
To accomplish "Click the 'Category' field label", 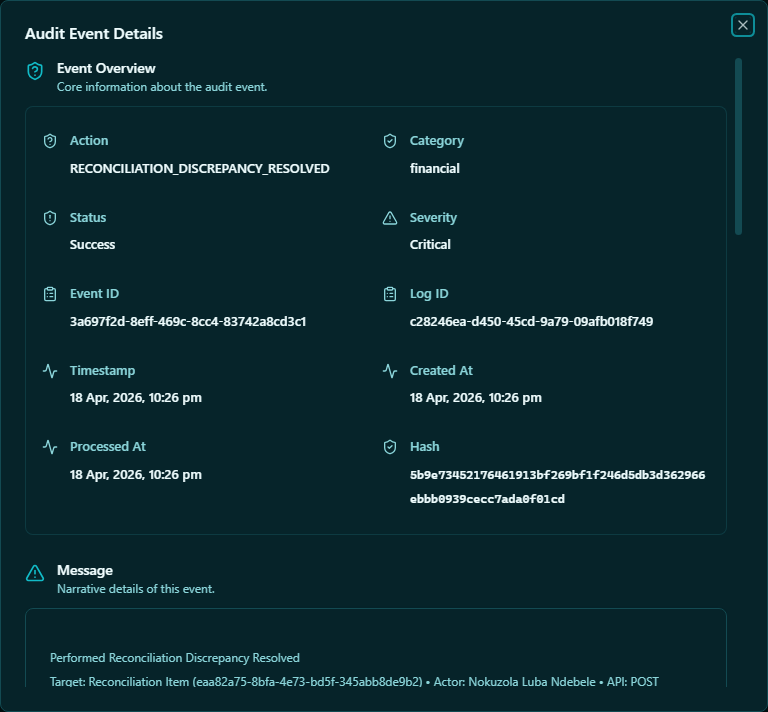I will pos(436,141).
